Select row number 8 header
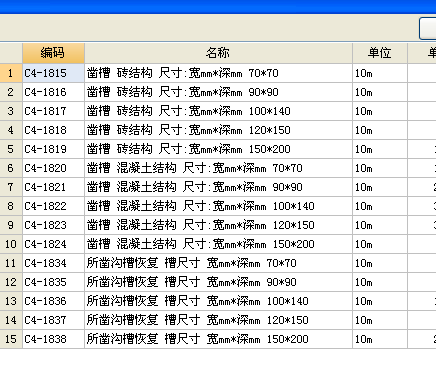This screenshot has width=436, height=373. click(11, 206)
